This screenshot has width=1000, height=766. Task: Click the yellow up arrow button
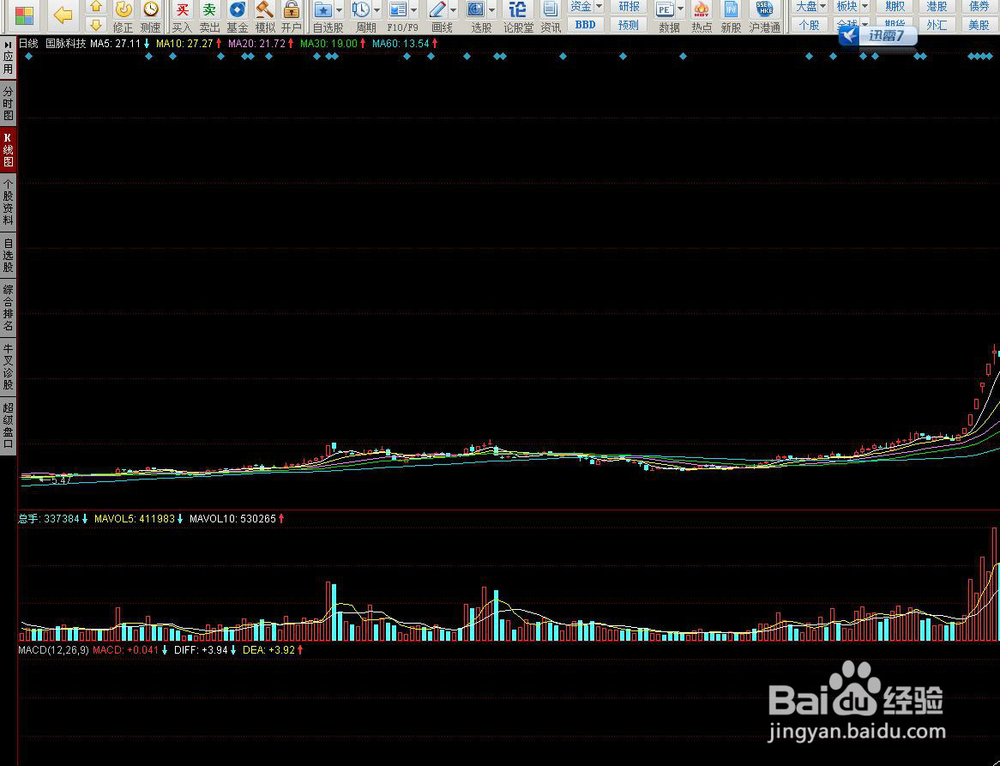tap(96, 6)
